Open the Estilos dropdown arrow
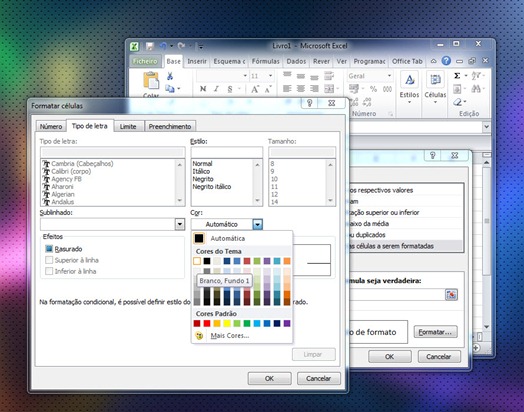524x412 pixels. click(409, 102)
